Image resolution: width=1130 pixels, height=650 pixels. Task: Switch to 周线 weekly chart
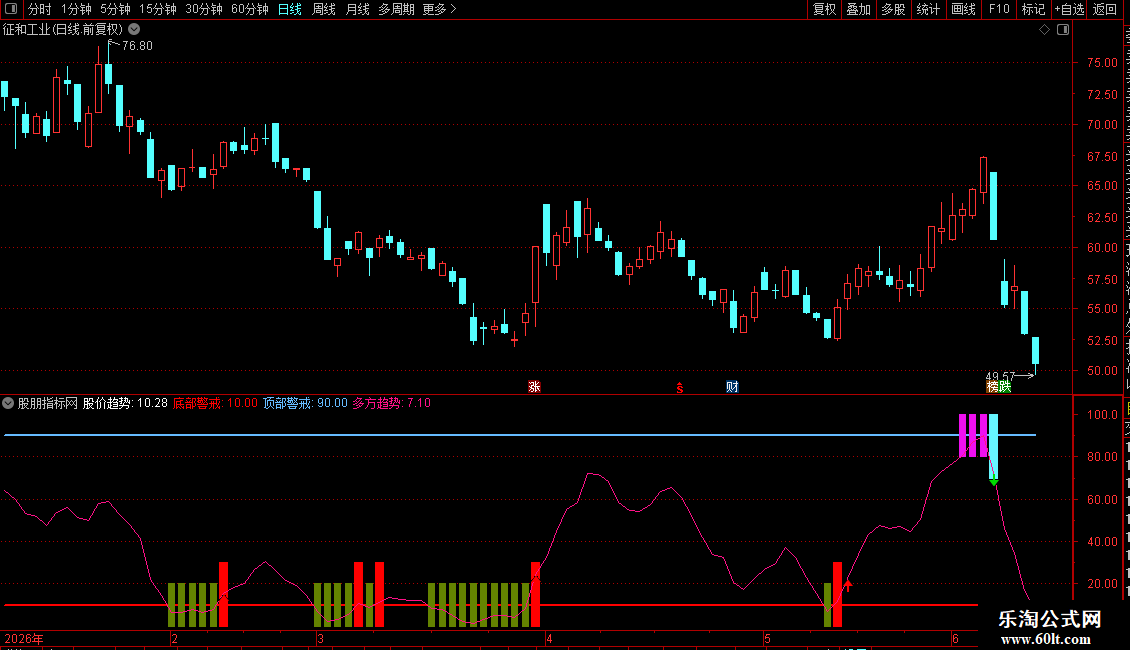324,9
